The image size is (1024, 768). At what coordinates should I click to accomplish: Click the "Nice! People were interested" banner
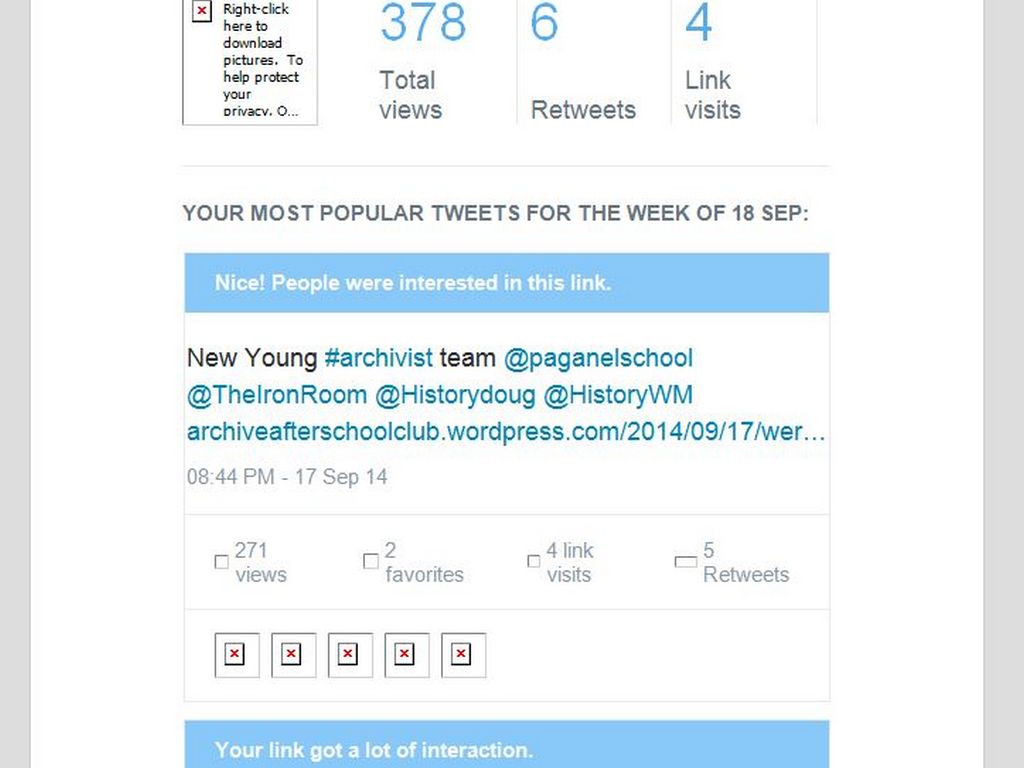click(x=506, y=283)
